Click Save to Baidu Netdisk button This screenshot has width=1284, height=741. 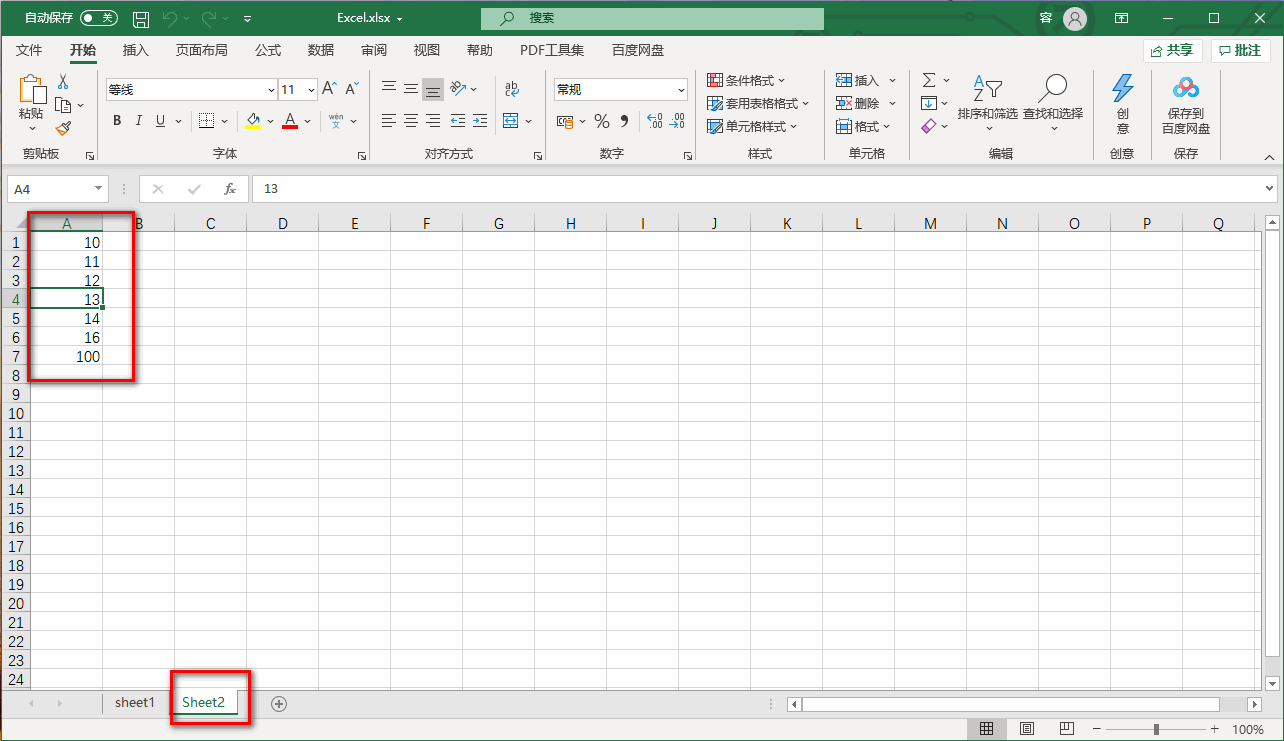pos(1186,105)
